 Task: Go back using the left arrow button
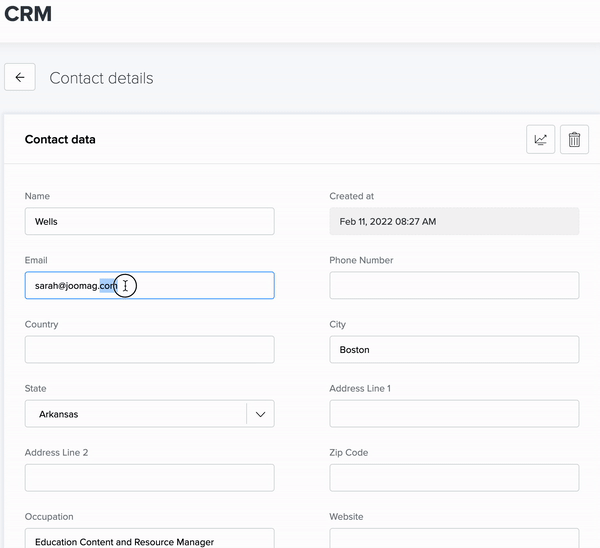(x=20, y=77)
